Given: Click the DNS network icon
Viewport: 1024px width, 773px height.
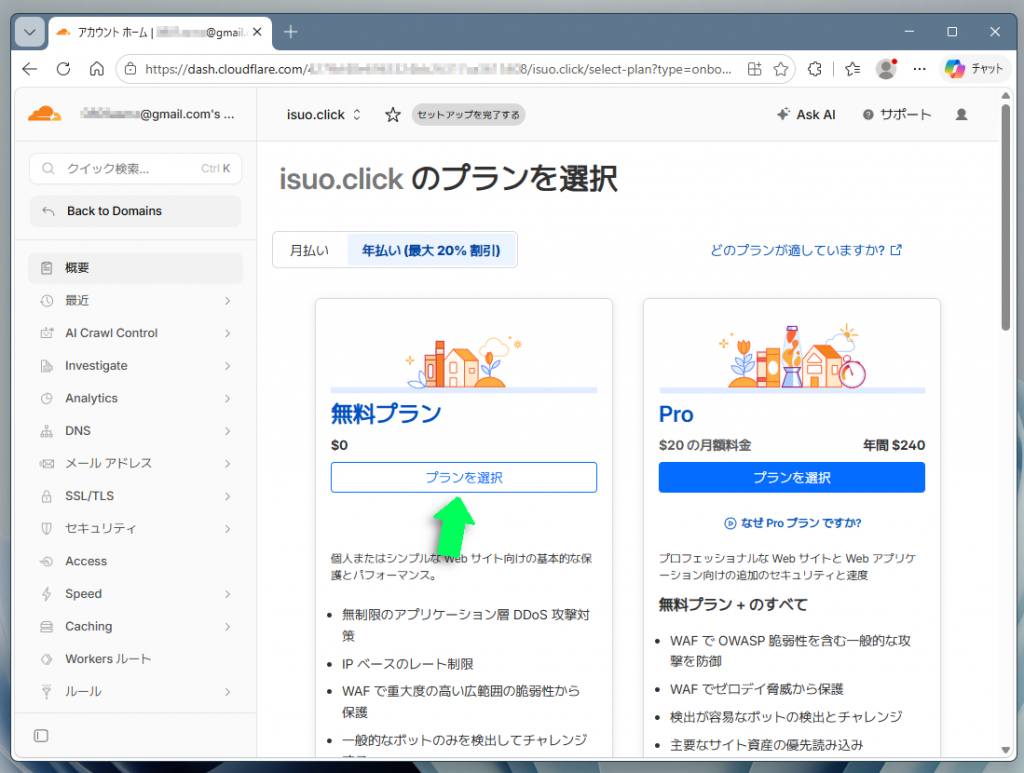Looking at the screenshot, I should [x=46, y=431].
